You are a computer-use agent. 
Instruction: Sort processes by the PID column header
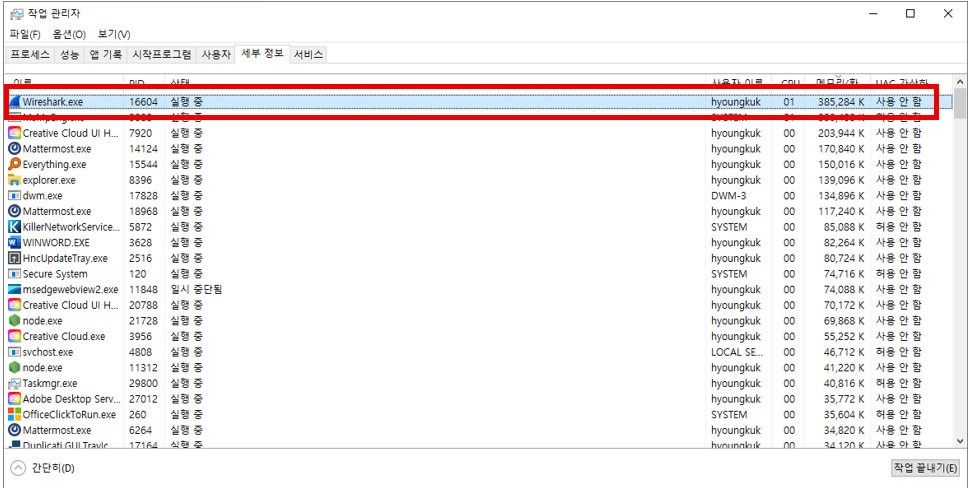138,81
